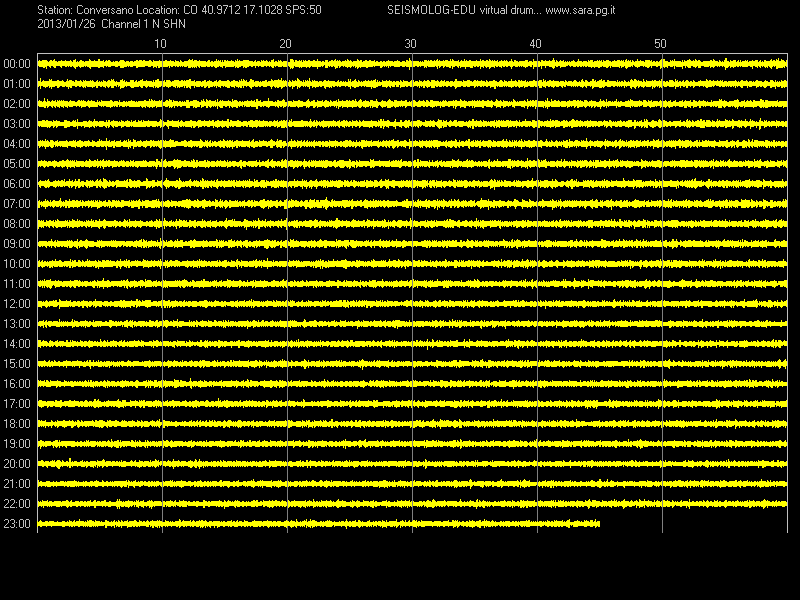Click the Channel 1 N SHN label
800x600 pixels.
click(x=143, y=24)
